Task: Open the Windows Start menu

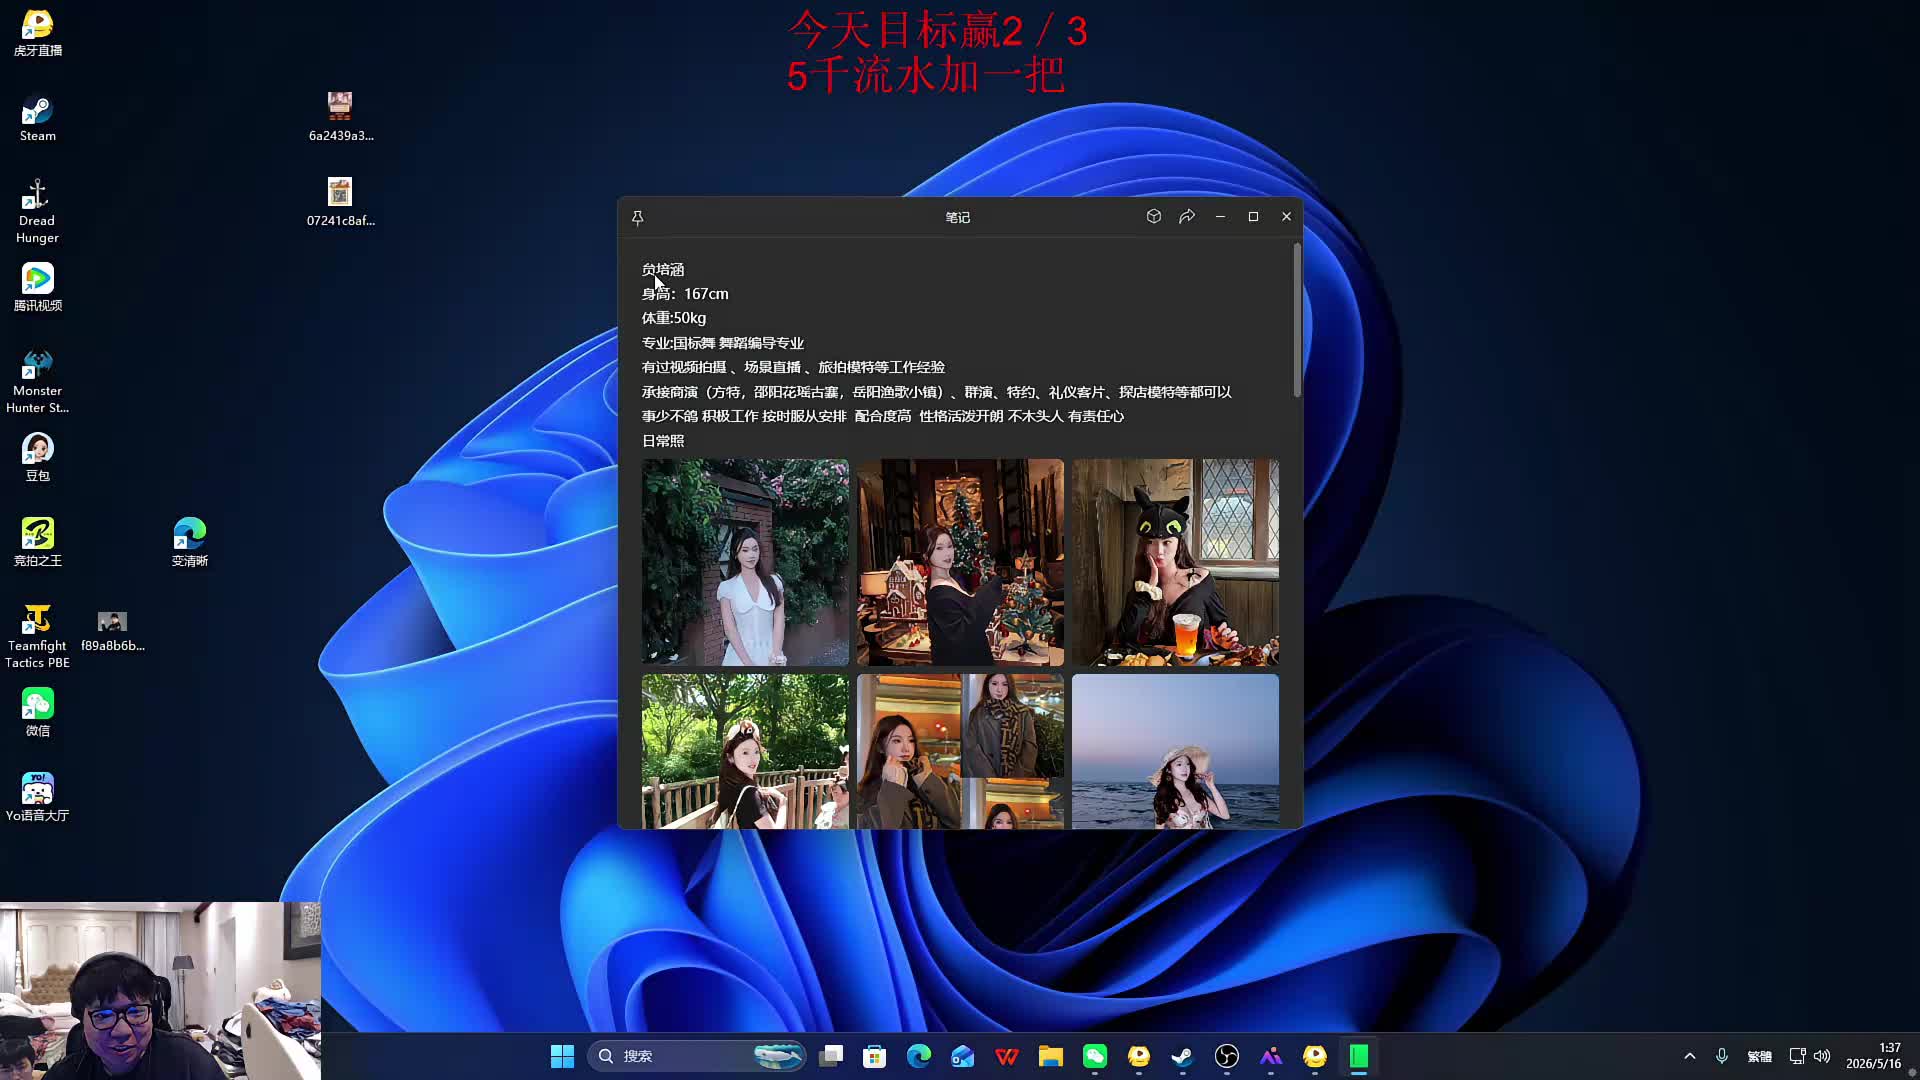Action: (x=563, y=1056)
